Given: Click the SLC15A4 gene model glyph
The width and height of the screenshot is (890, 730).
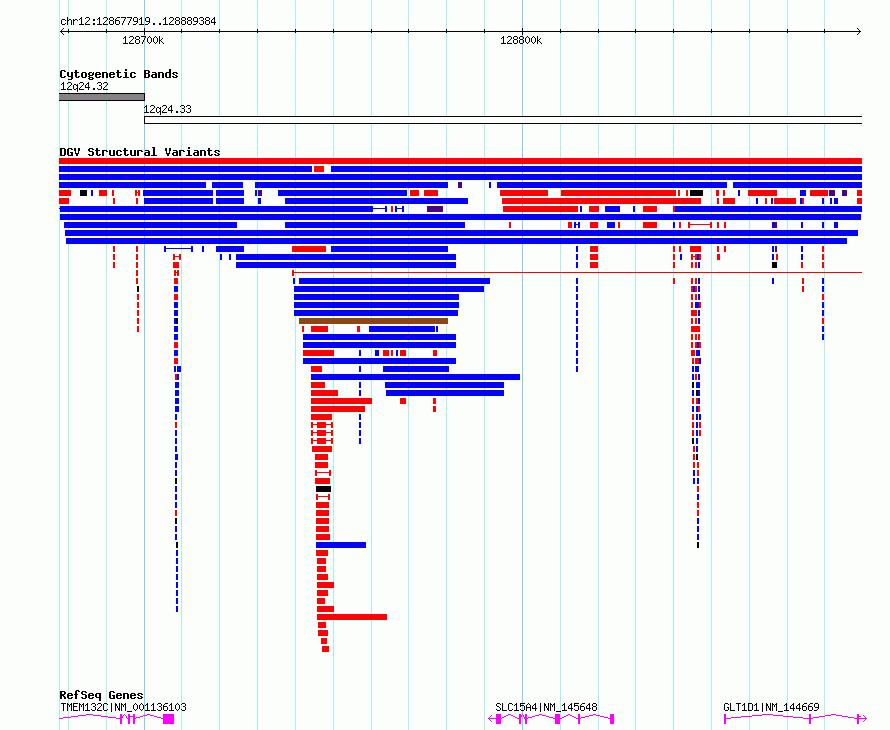Looking at the screenshot, I should 551,719.
